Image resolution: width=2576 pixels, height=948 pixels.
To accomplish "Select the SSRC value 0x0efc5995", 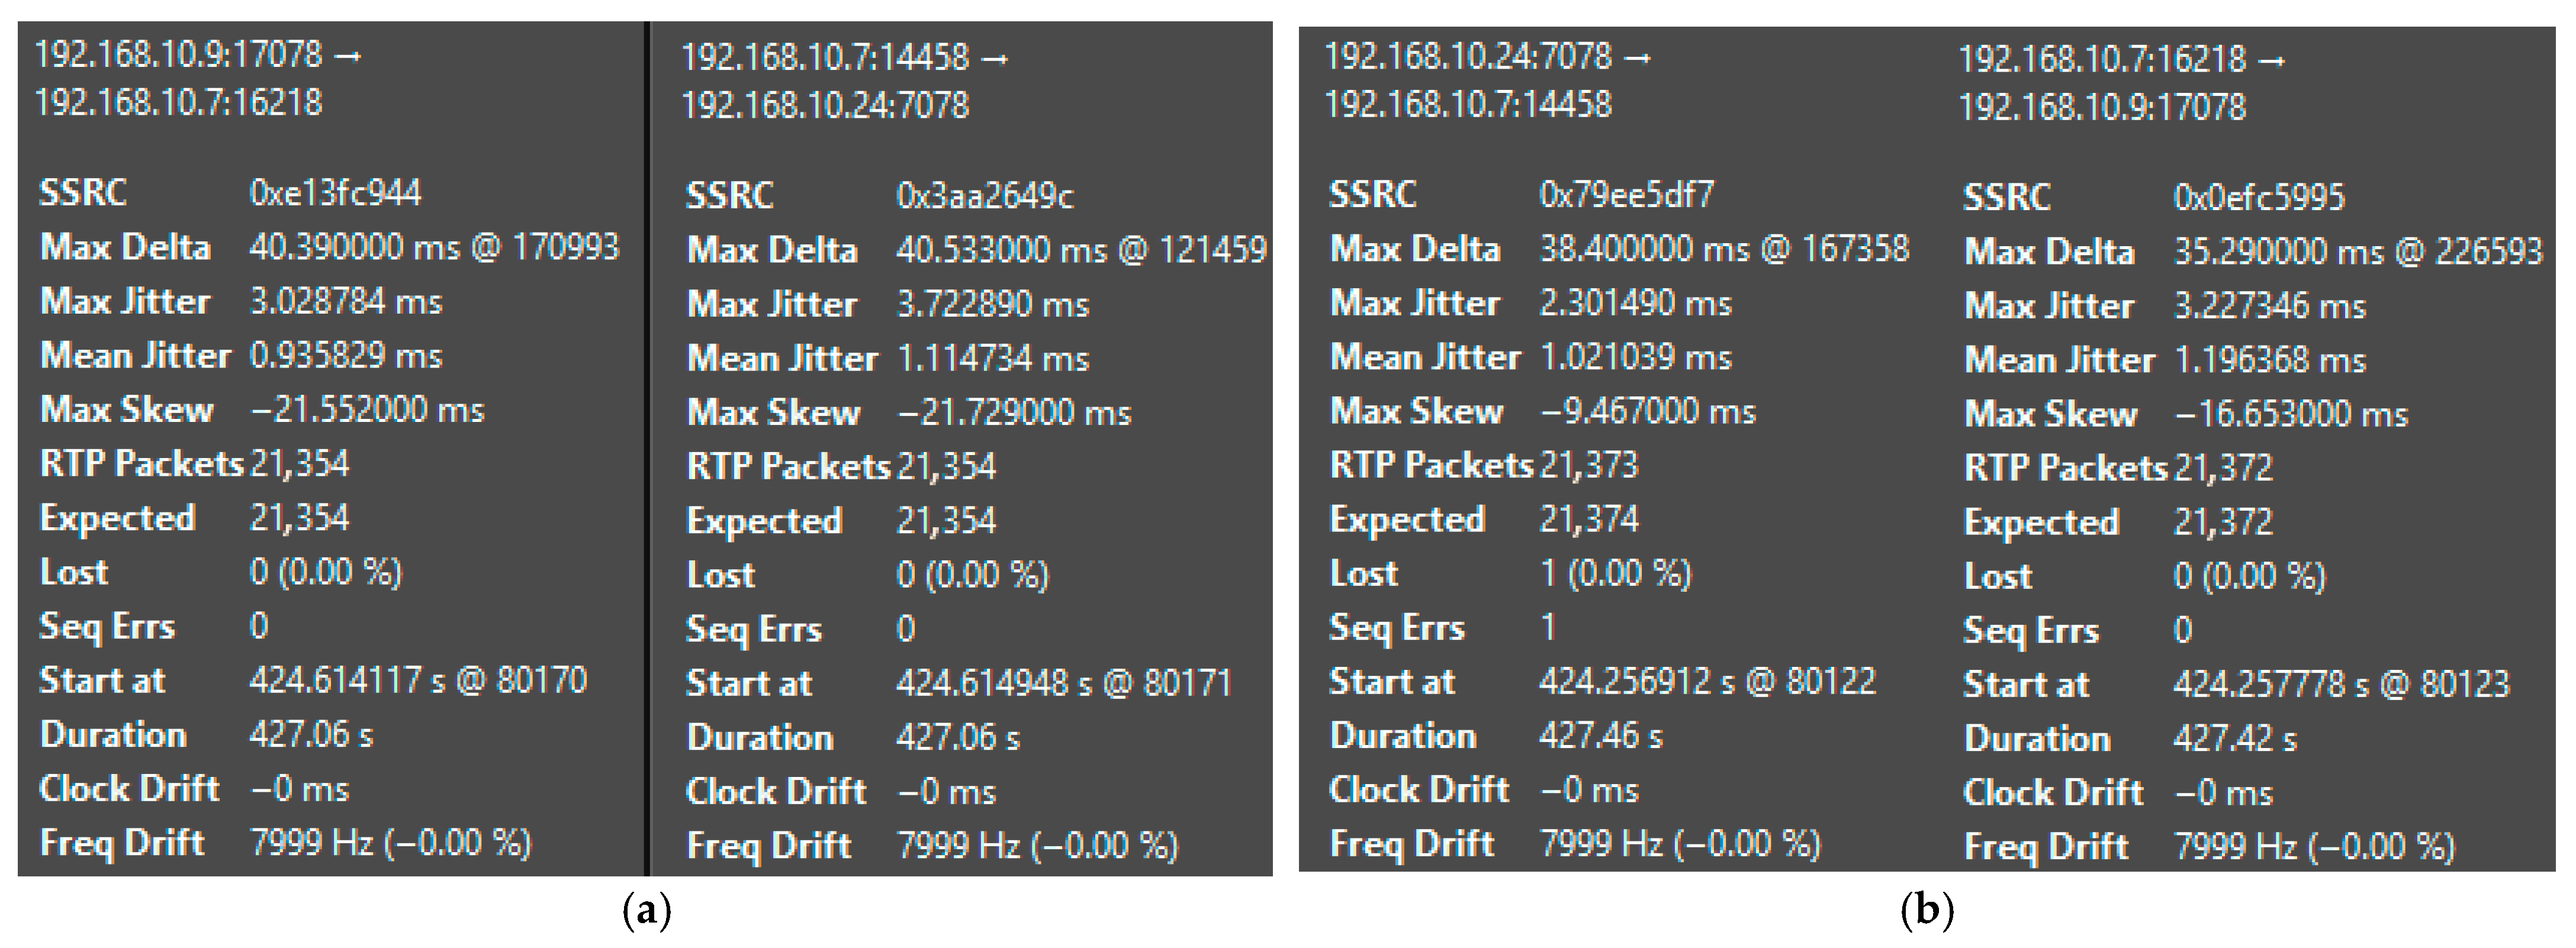I will [x=2258, y=197].
